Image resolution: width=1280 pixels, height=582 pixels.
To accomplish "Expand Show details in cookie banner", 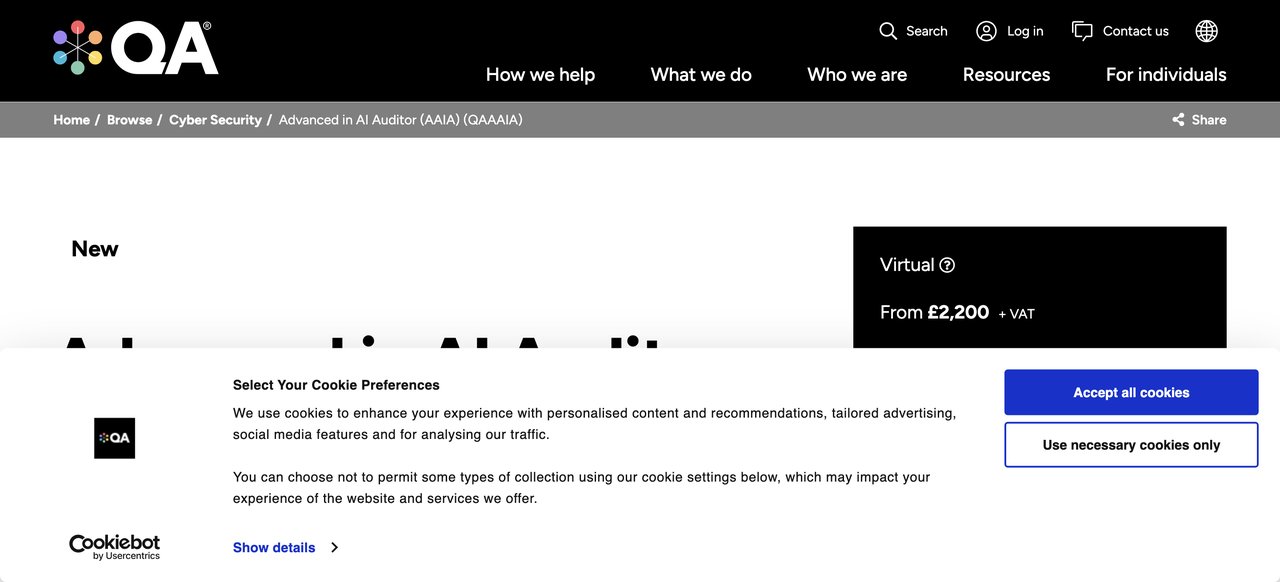I will point(274,548).
